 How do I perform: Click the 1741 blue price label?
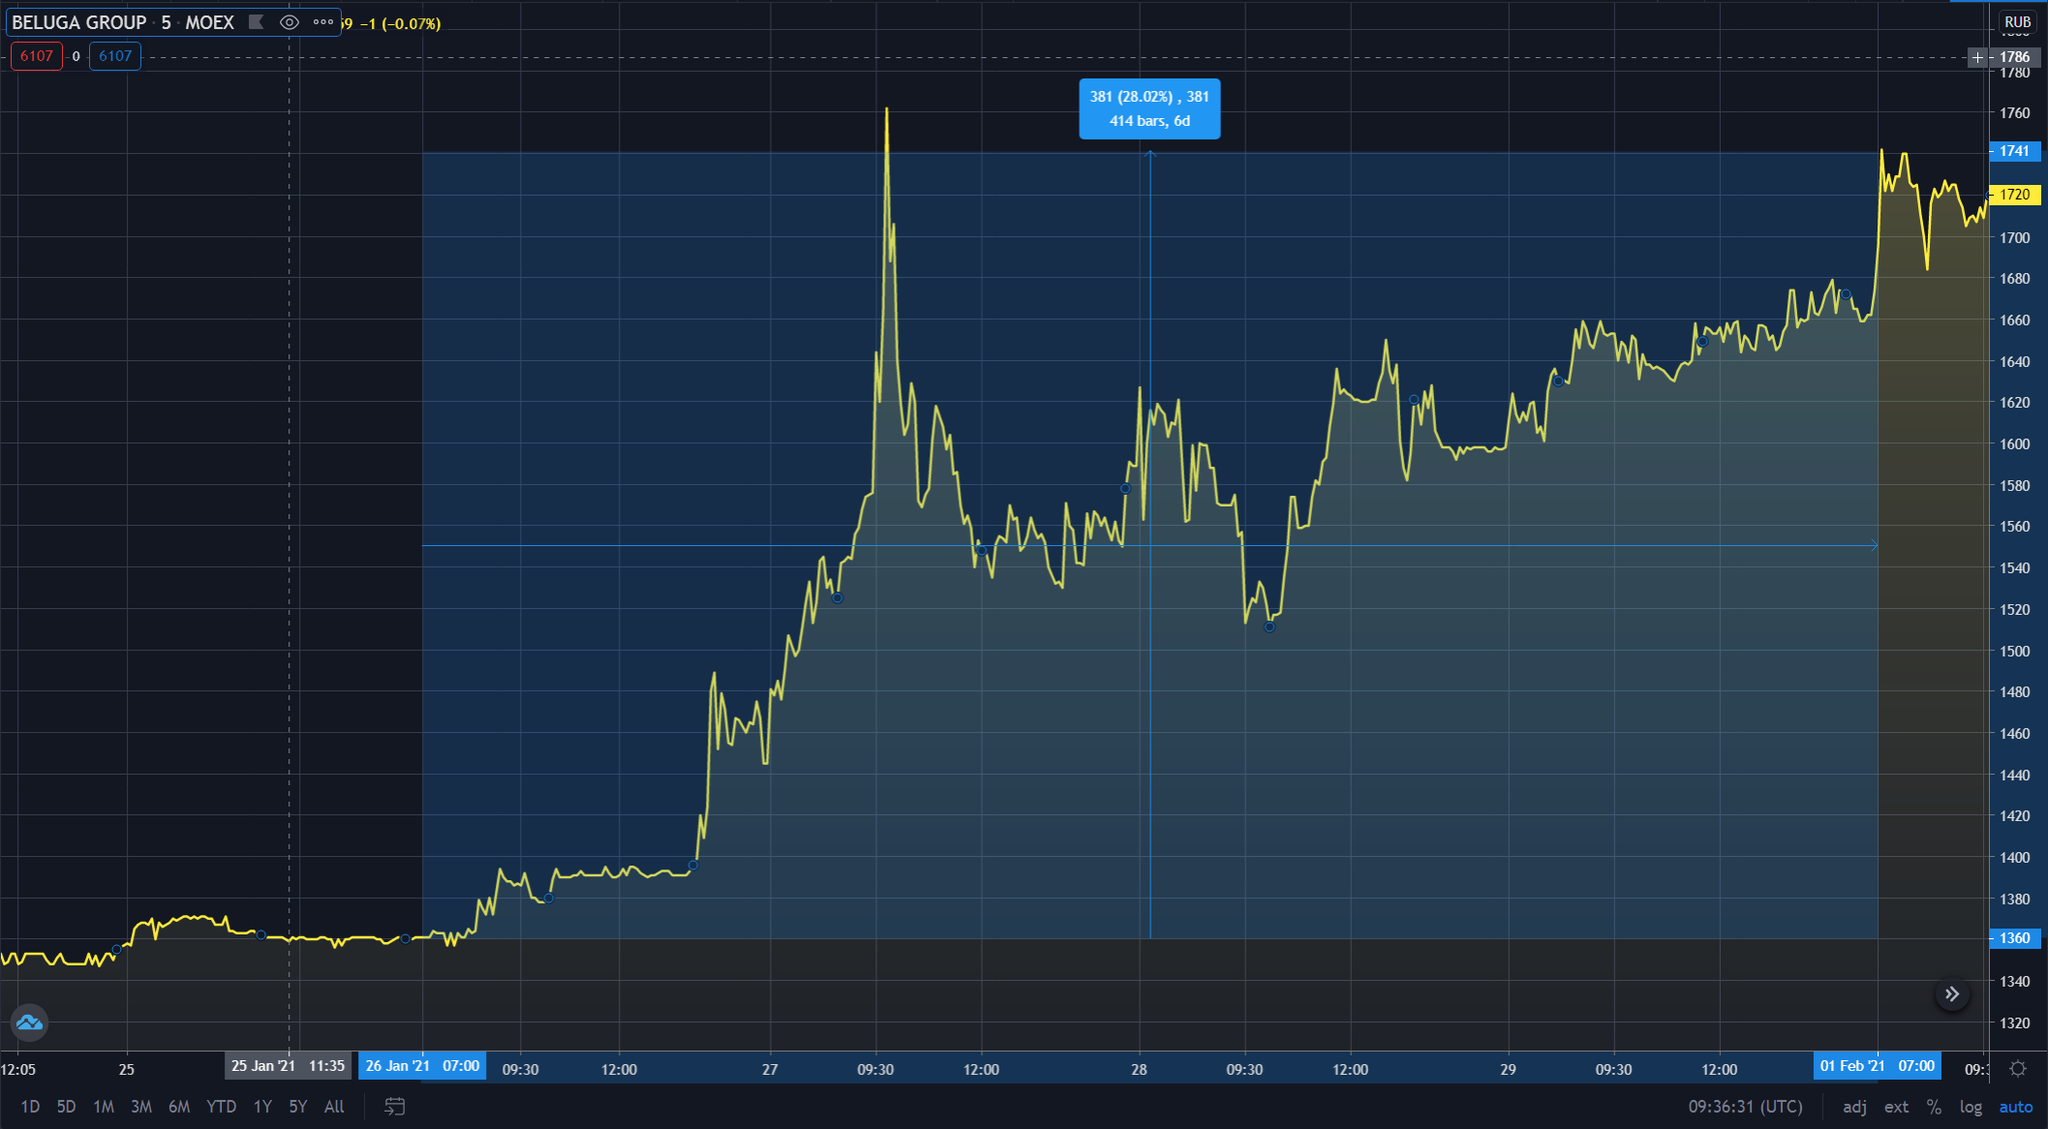click(2014, 151)
